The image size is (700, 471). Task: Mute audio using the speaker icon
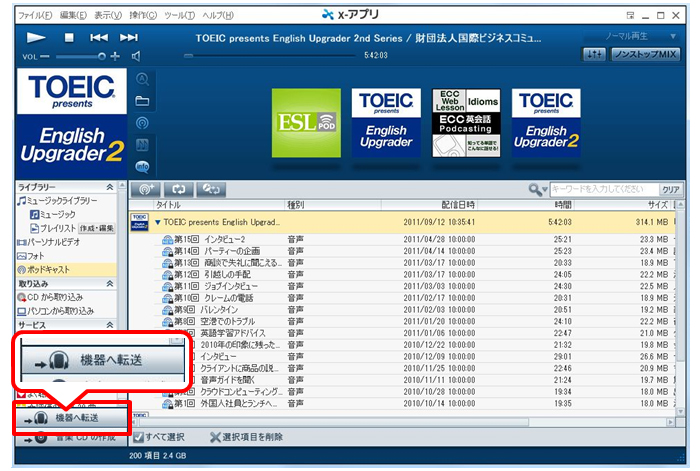point(136,56)
